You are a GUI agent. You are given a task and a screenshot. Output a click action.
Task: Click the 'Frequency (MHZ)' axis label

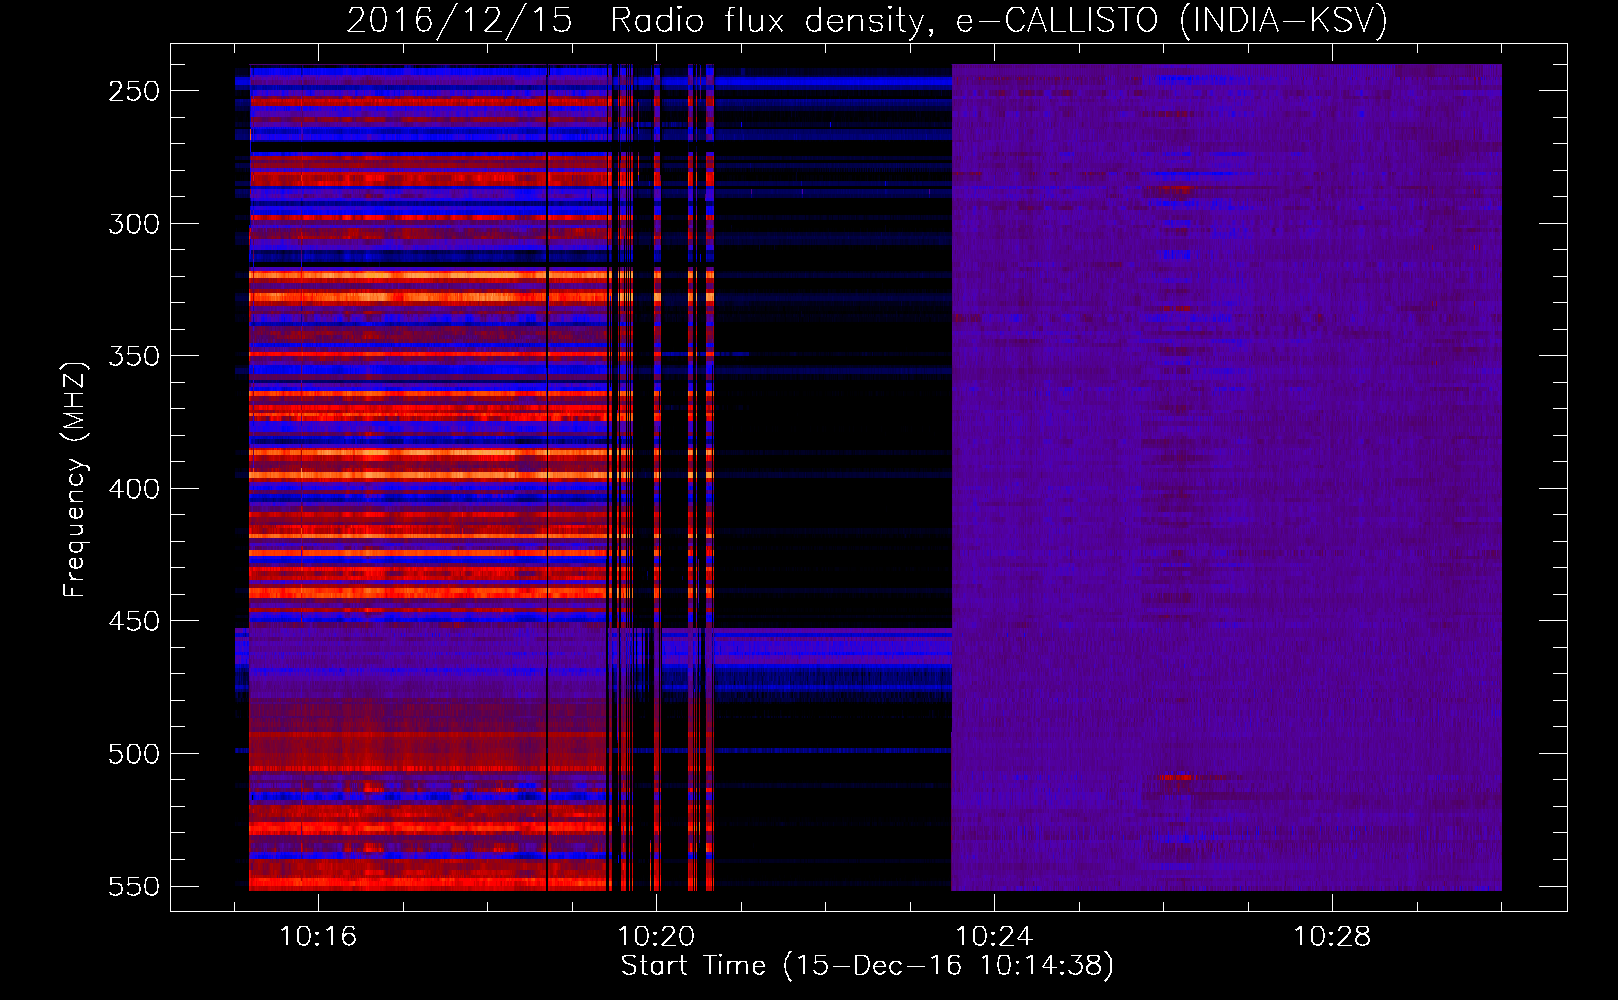pos(75,479)
